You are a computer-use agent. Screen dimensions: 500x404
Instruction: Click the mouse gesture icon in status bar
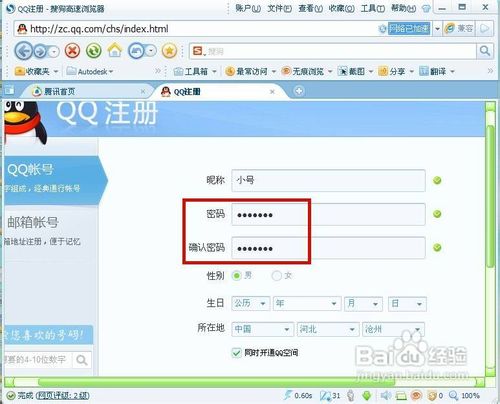tap(350, 396)
